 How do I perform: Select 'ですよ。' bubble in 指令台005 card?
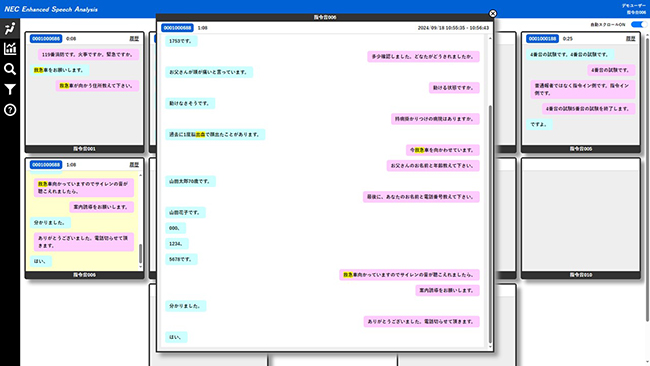point(539,124)
